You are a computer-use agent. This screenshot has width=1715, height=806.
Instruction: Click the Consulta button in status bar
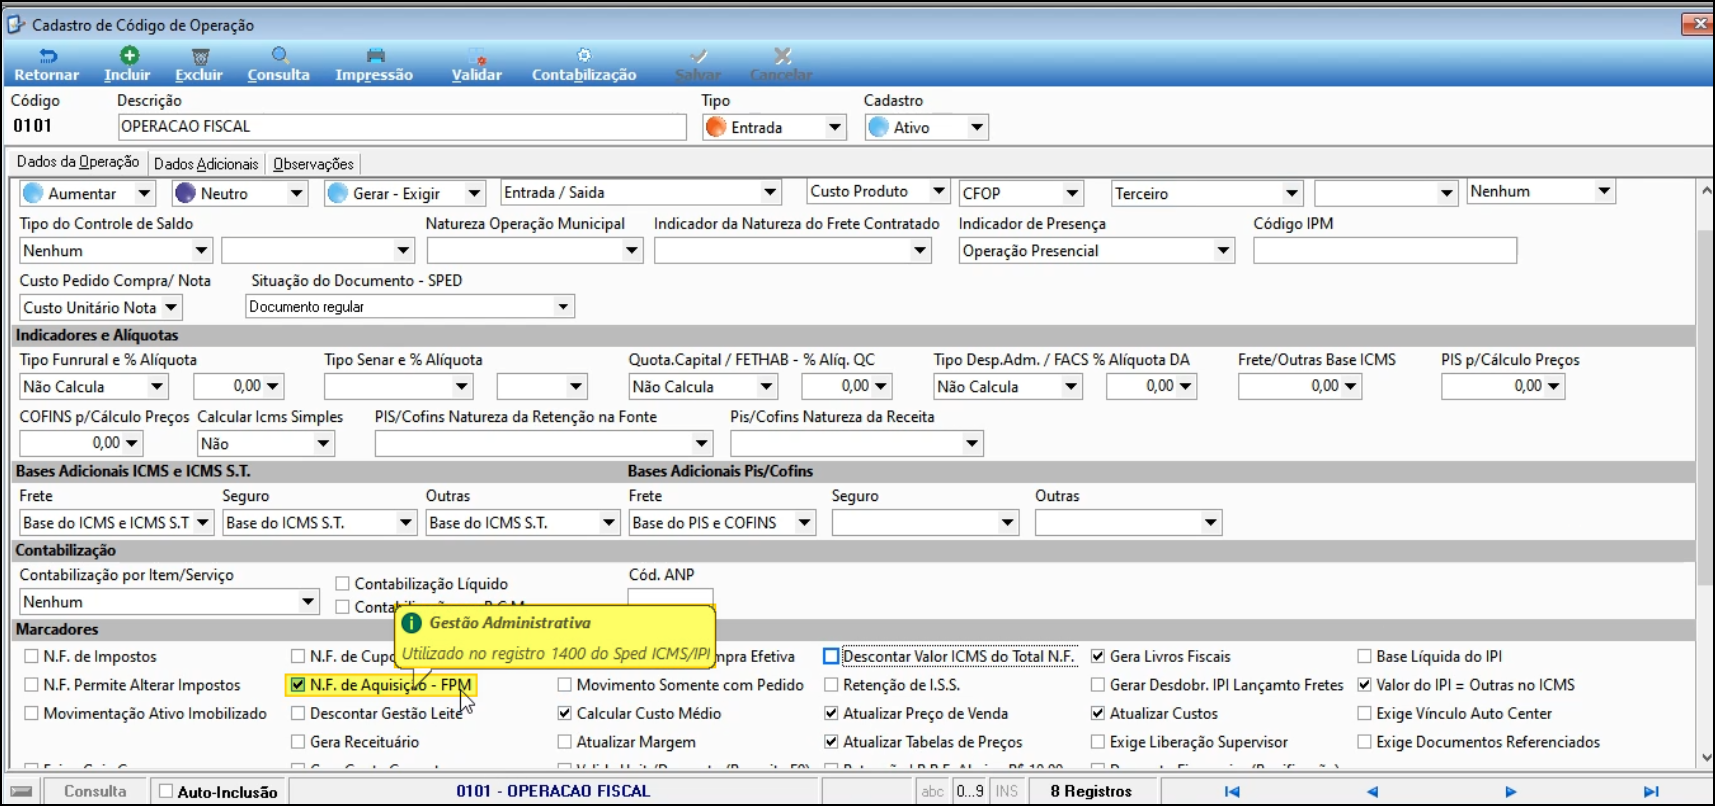tap(95, 791)
